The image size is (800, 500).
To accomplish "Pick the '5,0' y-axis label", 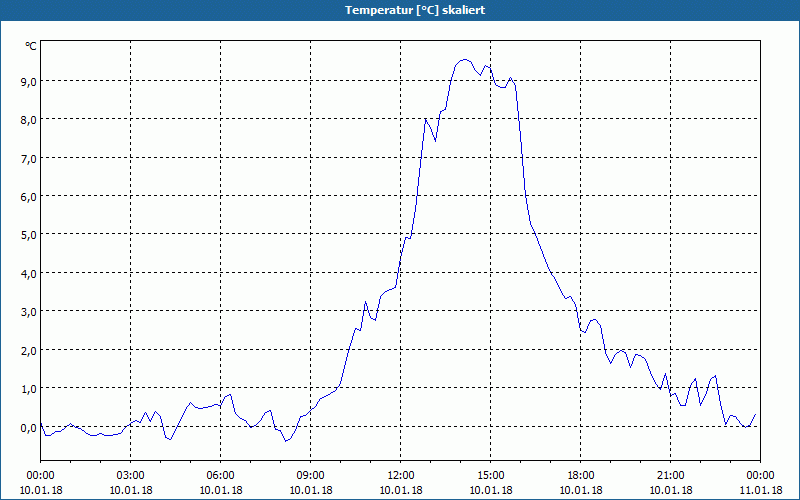I will coord(29,235).
